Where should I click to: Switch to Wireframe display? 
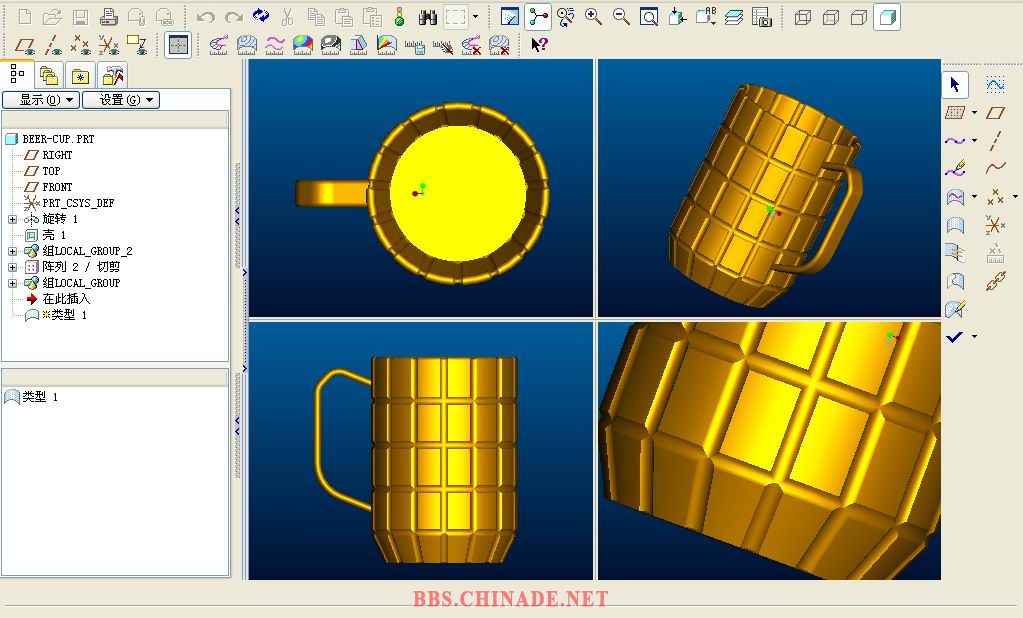[803, 17]
